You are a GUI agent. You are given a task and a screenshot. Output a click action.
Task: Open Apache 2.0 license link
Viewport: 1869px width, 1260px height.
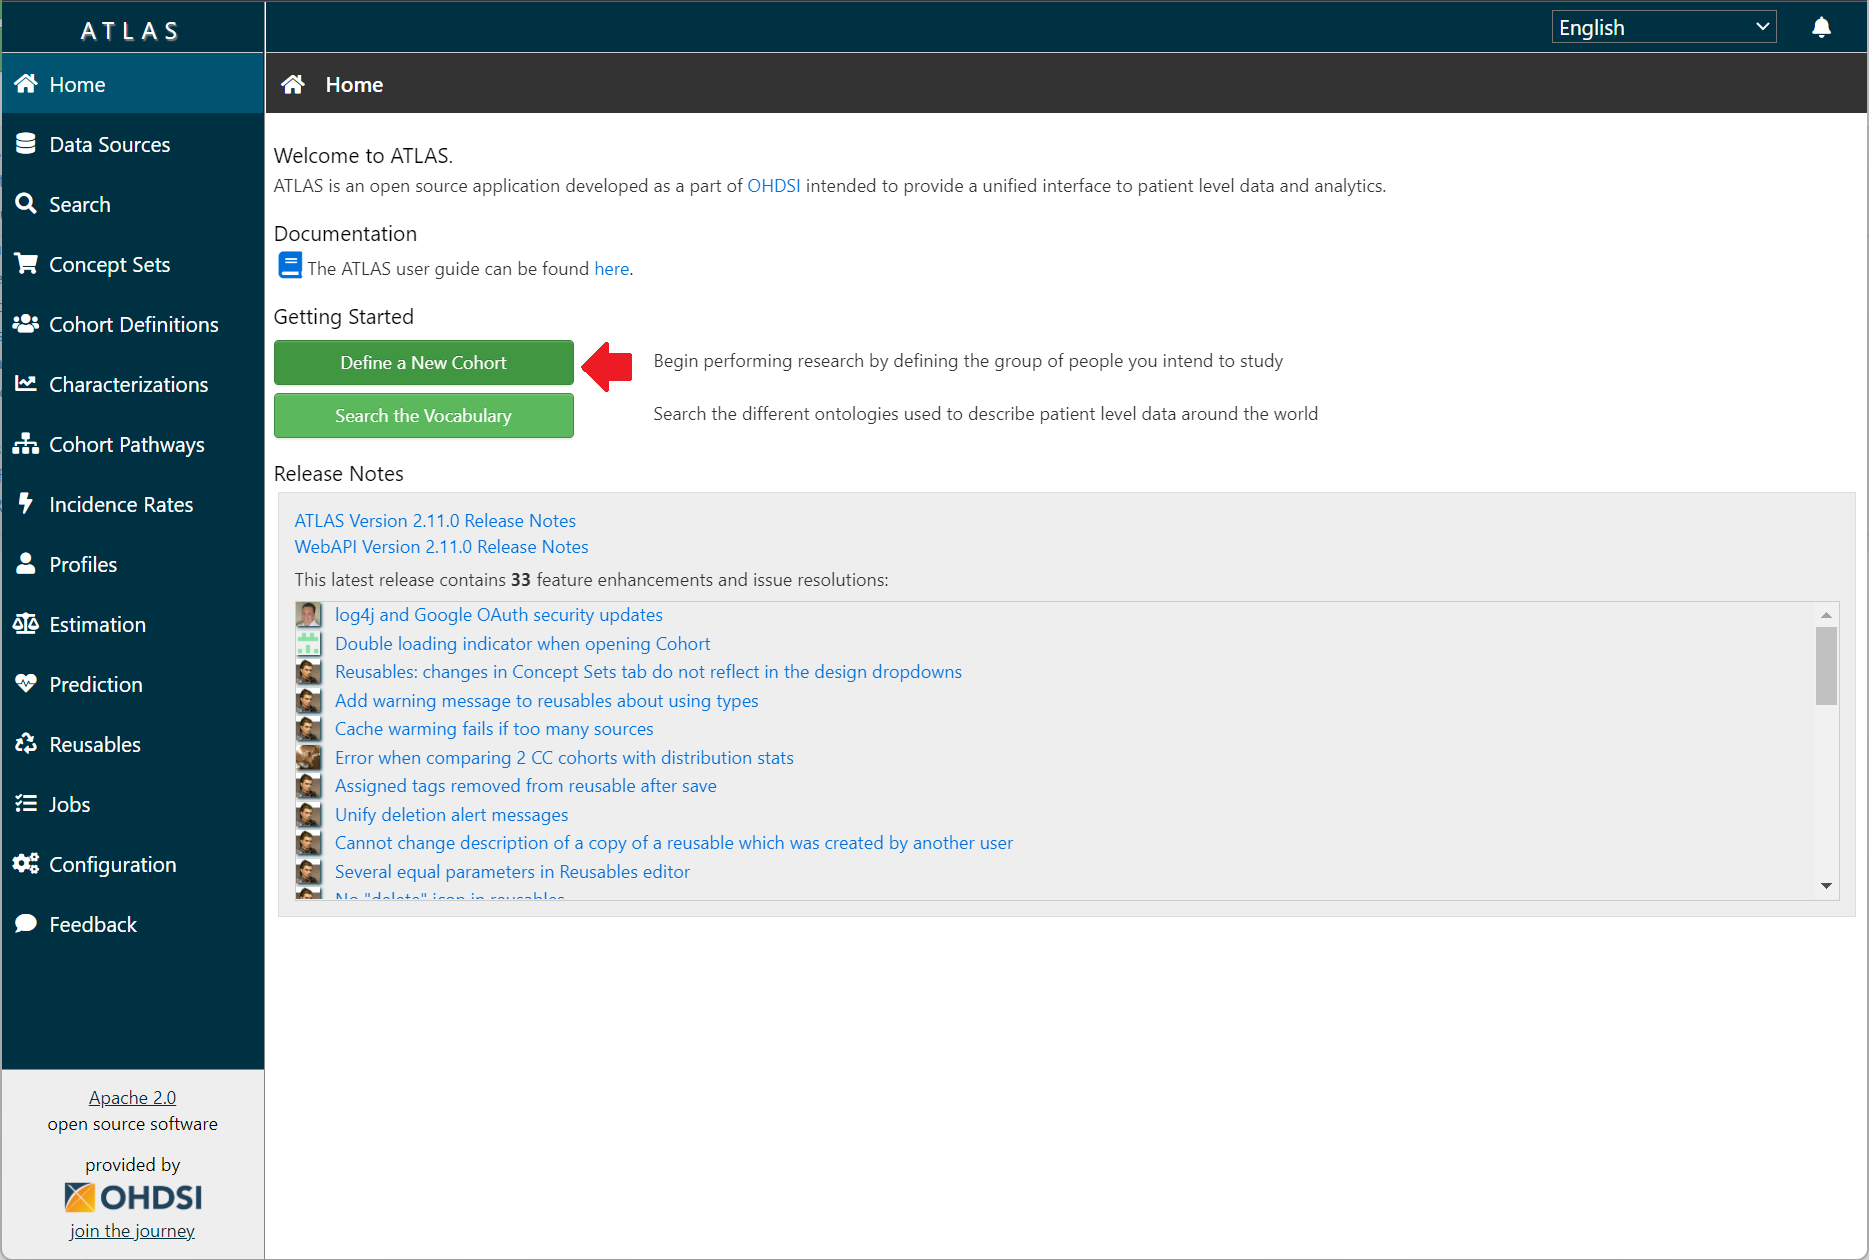[132, 1098]
